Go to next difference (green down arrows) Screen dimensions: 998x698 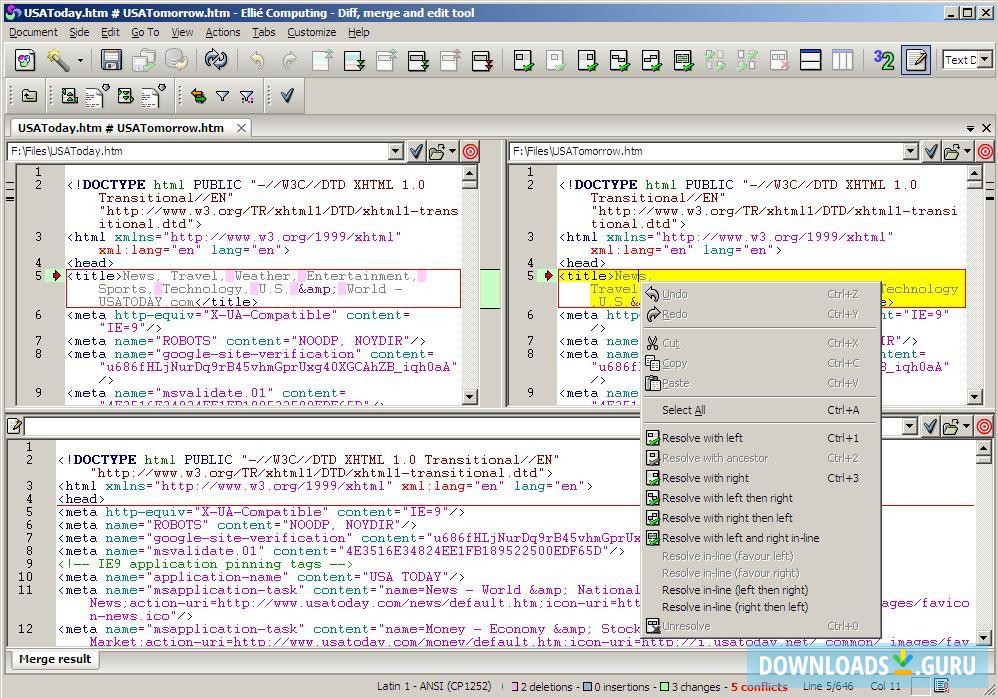tap(354, 60)
